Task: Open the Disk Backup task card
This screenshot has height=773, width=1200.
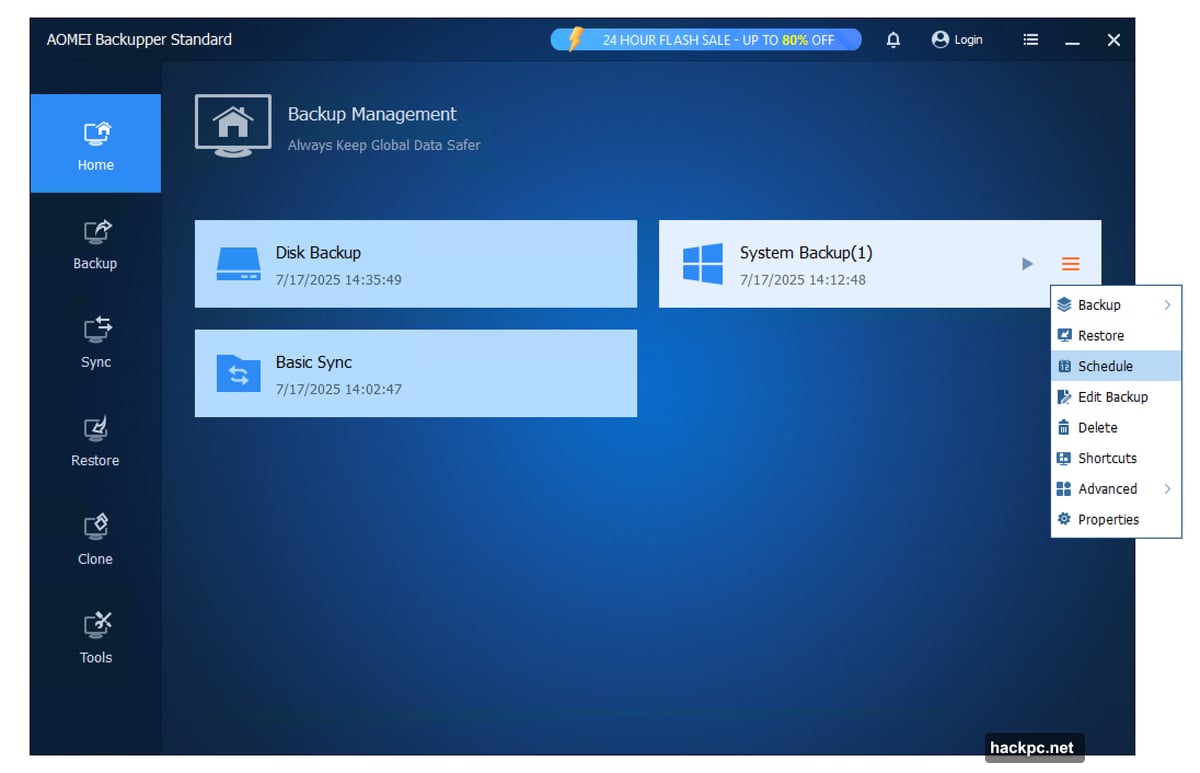Action: (415, 263)
